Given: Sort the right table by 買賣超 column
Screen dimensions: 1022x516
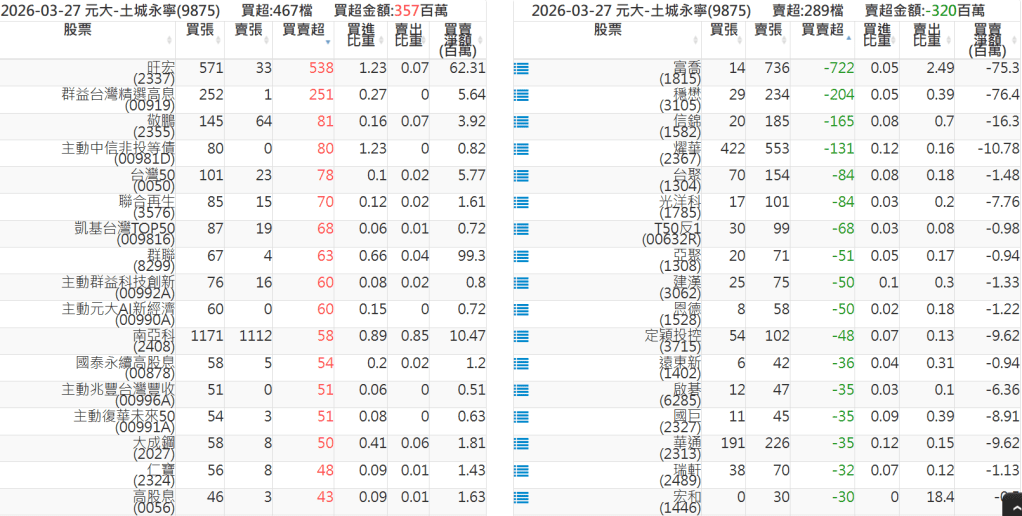Looking at the screenshot, I should [x=822, y=30].
